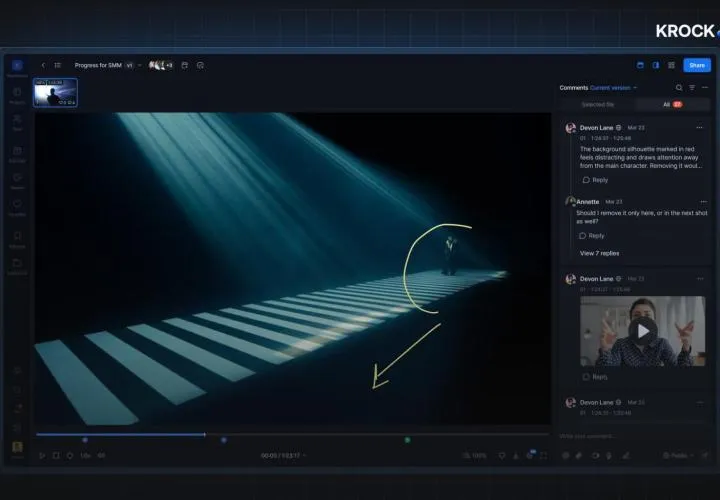This screenshot has width=720, height=500.
Task: Switch to the Selected file tab
Action: click(x=598, y=105)
